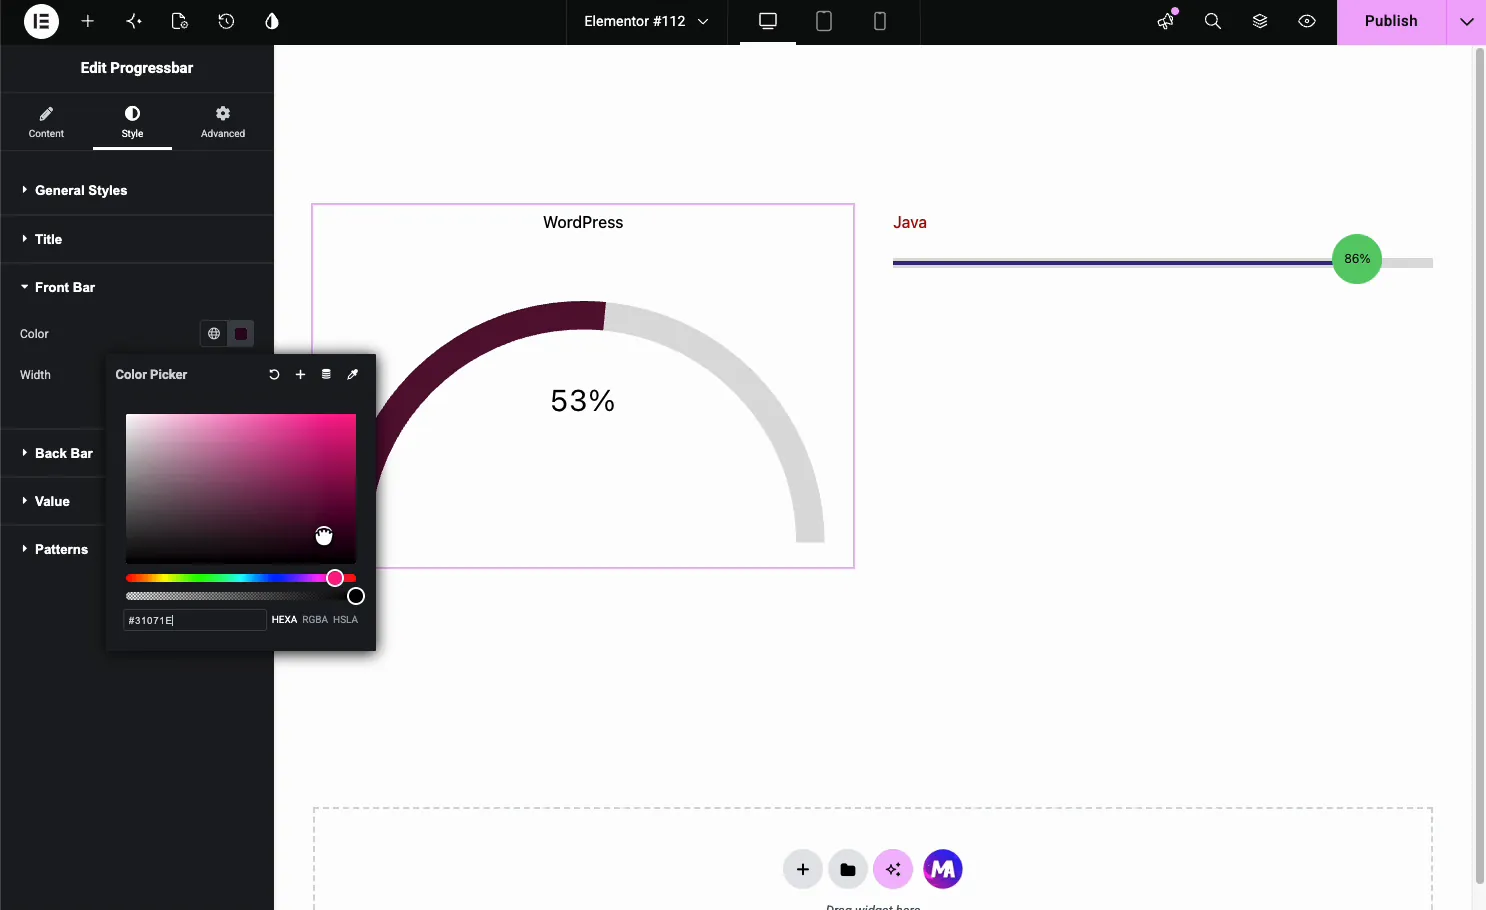Image resolution: width=1486 pixels, height=910 pixels.
Task: Click the page vertical scrollbar
Action: pos(1480,465)
